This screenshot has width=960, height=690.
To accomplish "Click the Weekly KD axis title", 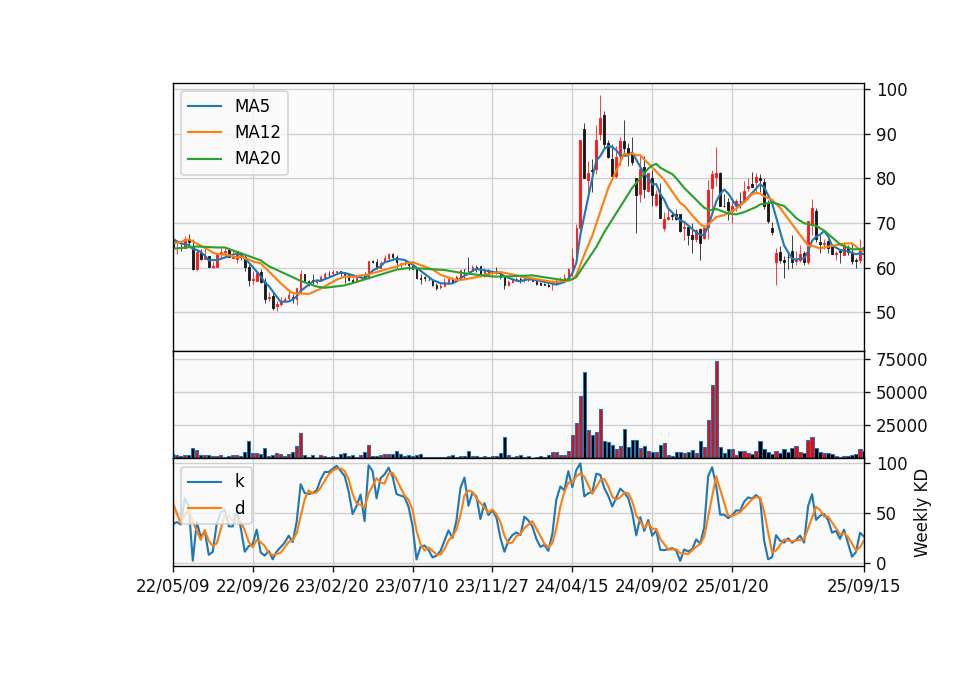I will tap(921, 514).
